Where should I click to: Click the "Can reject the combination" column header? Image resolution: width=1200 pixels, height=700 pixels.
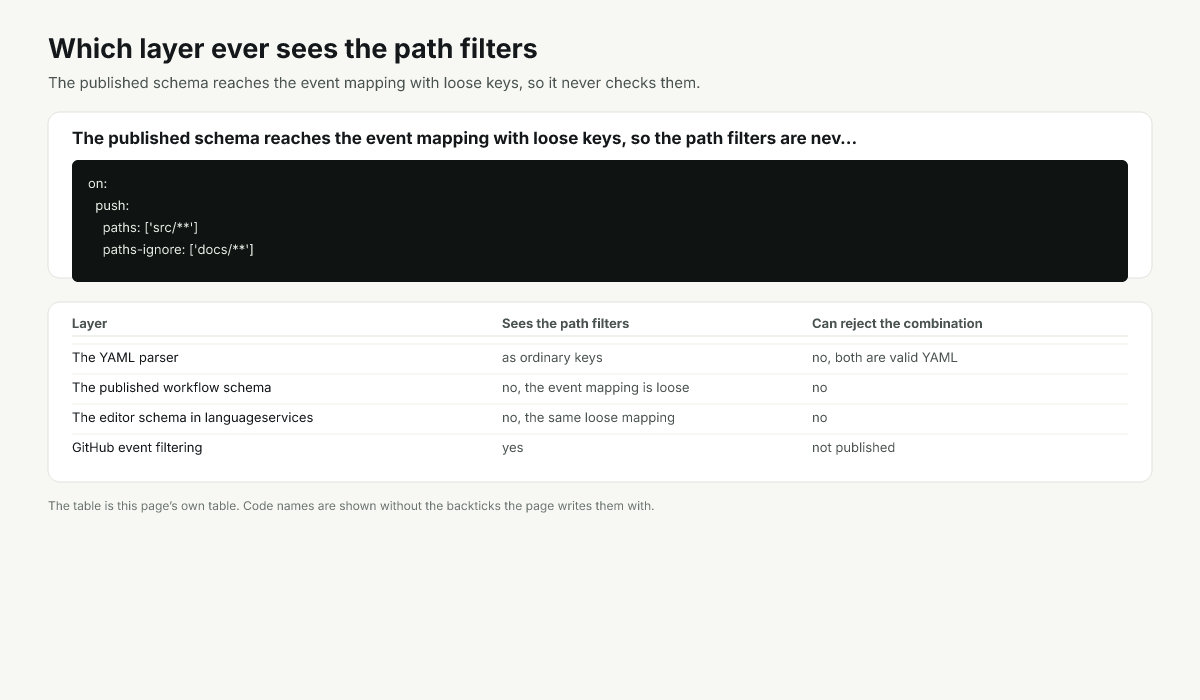coord(897,324)
